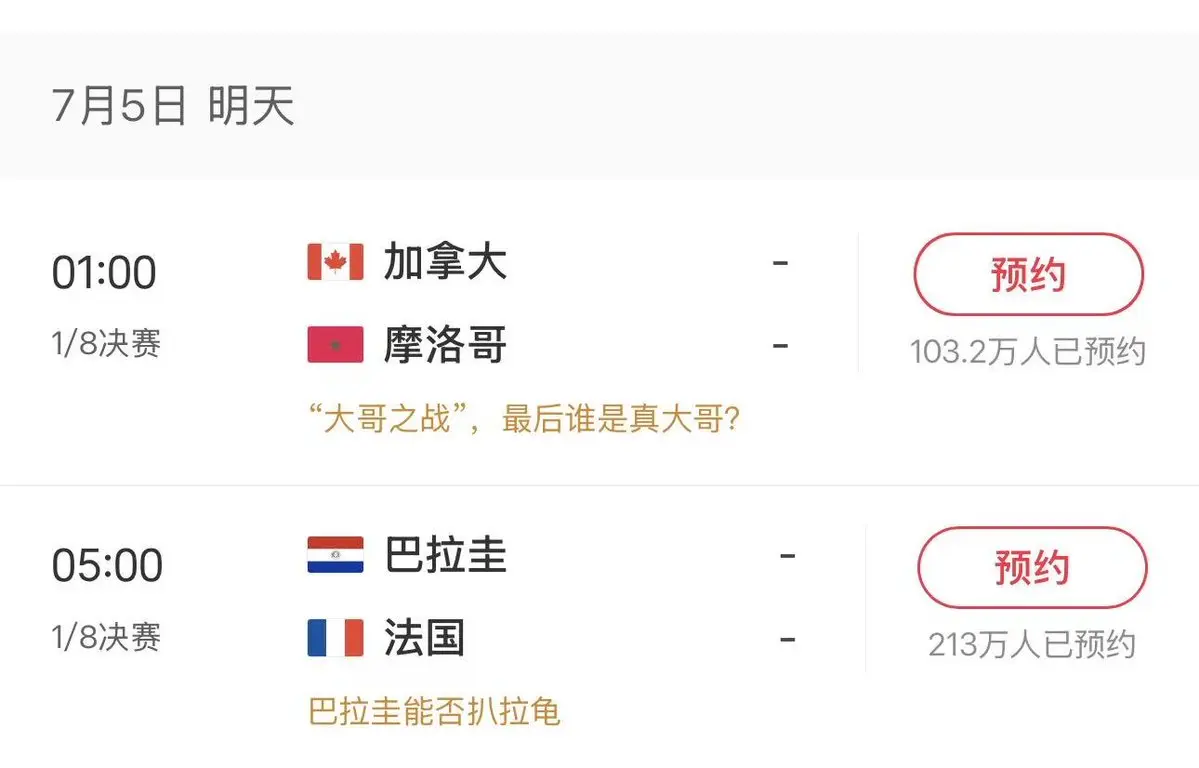Tap 1/8决赛 label under 01:00
The height and width of the screenshot is (768, 1199).
pyautogui.click(x=106, y=343)
